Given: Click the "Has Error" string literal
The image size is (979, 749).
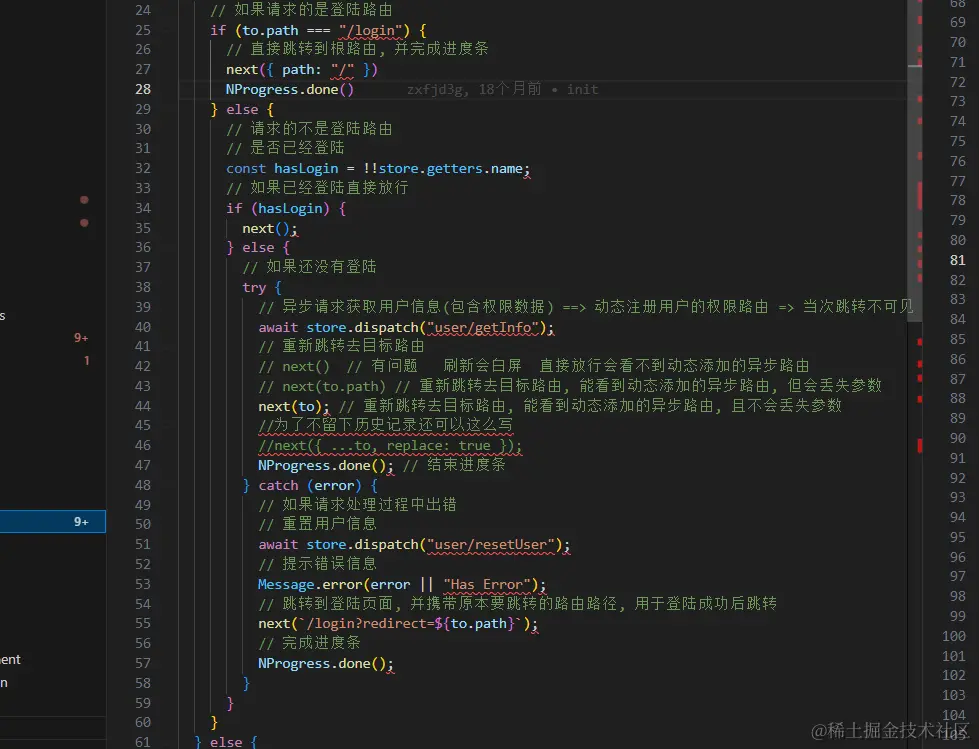Looking at the screenshot, I should tap(487, 585).
